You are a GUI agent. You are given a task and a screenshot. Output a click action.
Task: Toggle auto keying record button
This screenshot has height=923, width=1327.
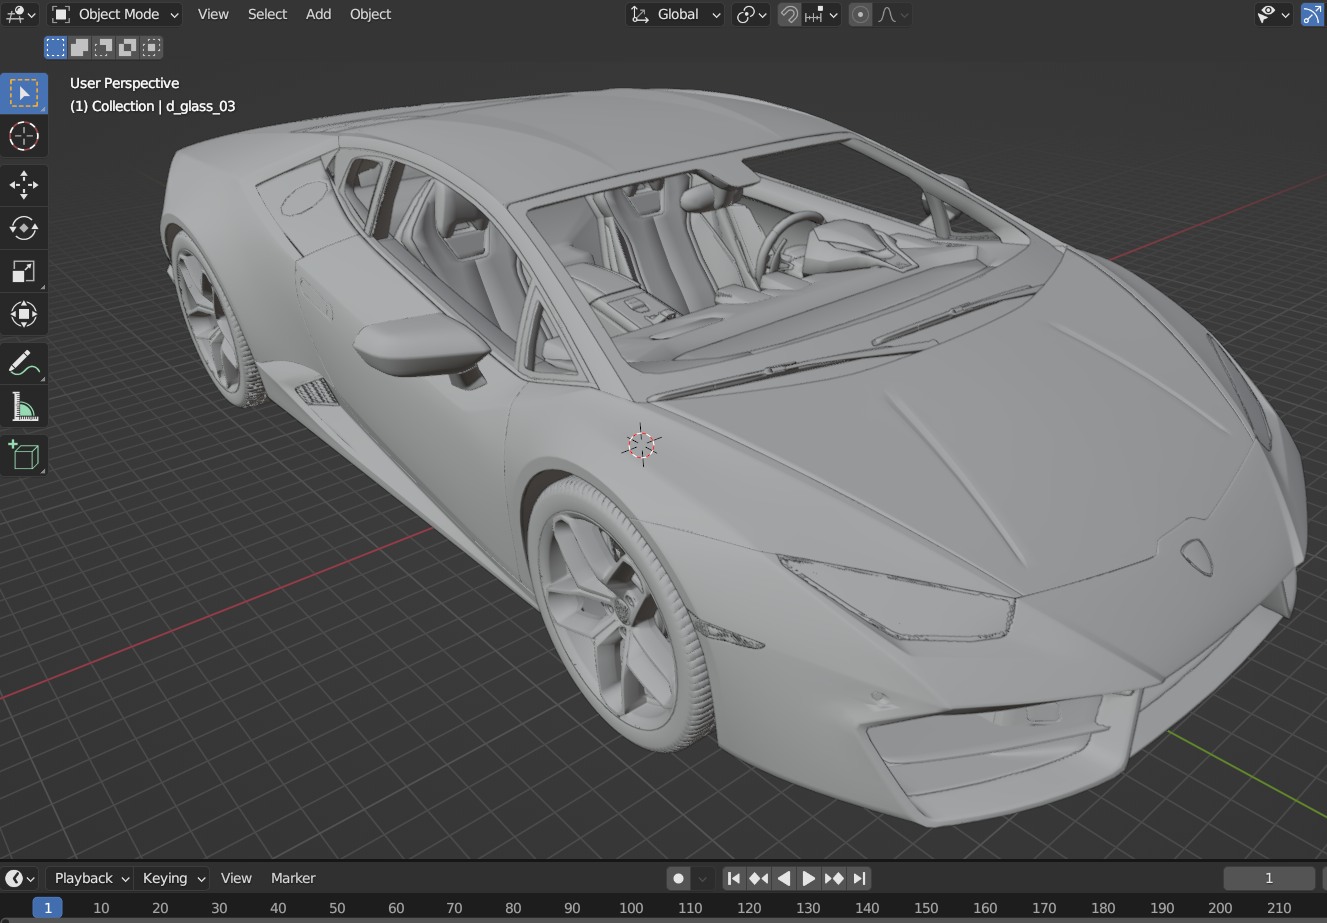click(x=679, y=878)
